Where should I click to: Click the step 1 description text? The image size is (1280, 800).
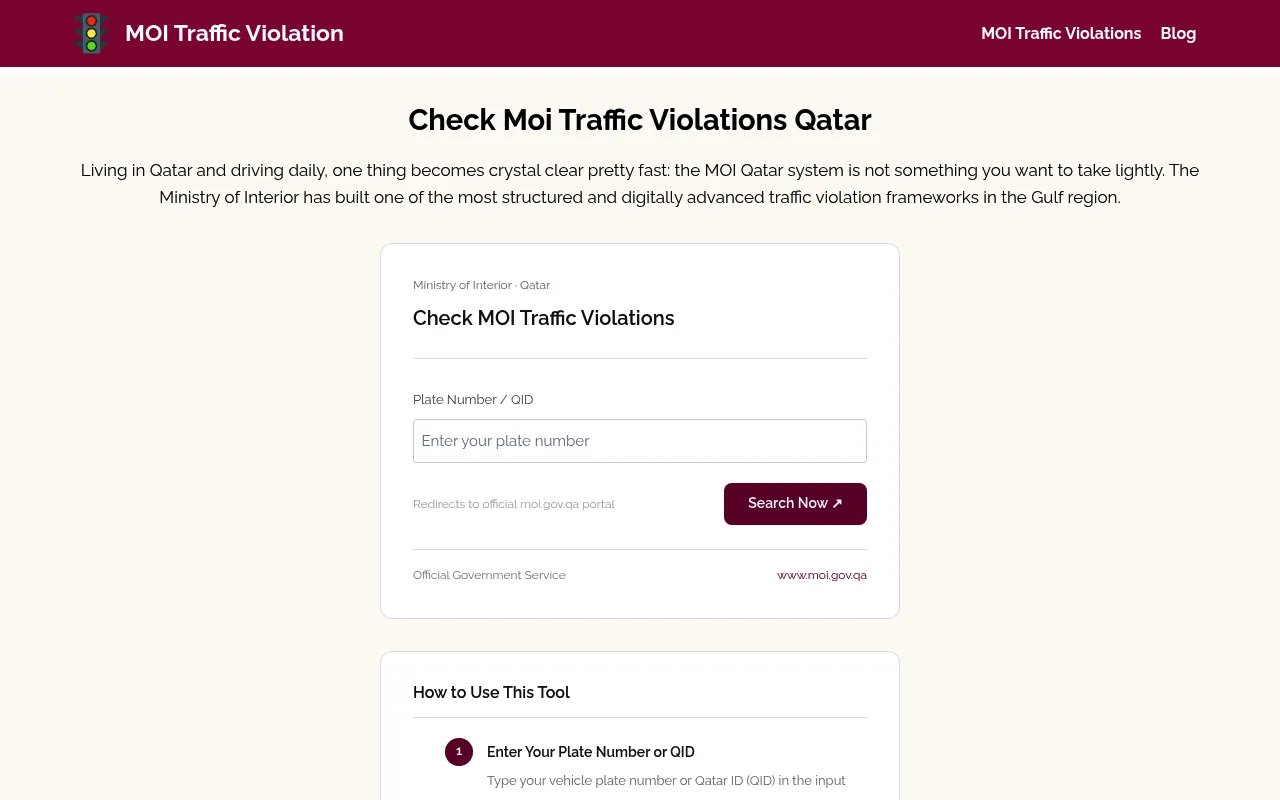[666, 780]
